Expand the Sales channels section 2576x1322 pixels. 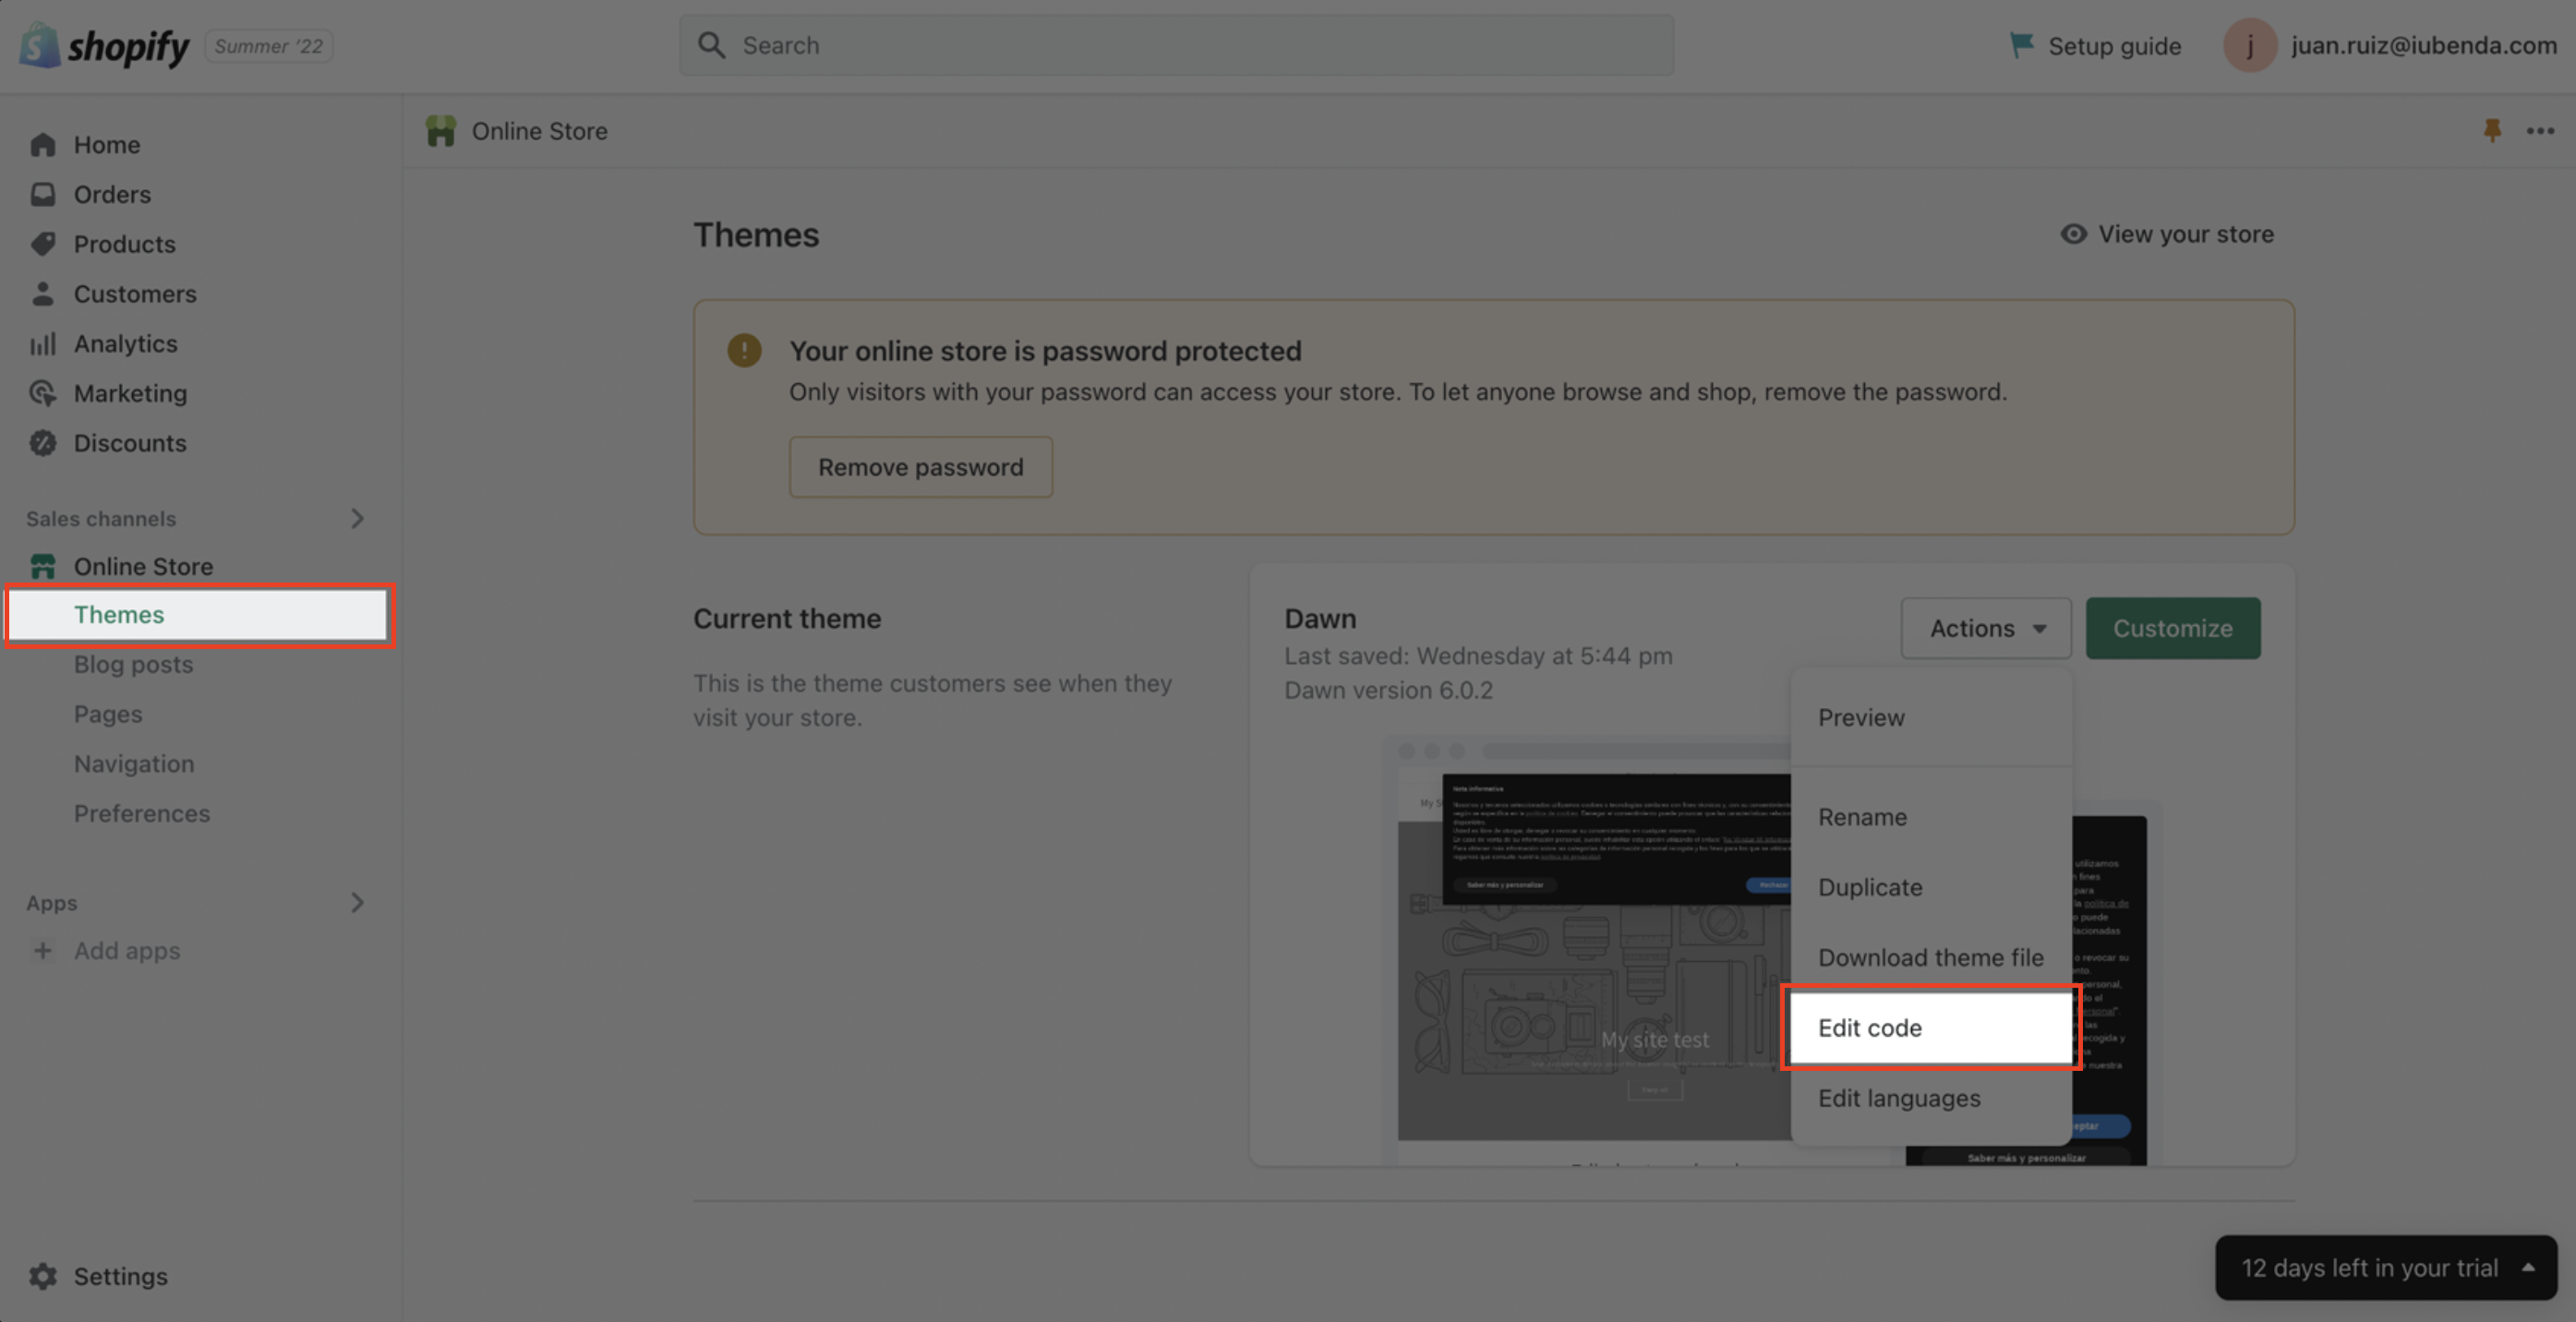[357, 518]
